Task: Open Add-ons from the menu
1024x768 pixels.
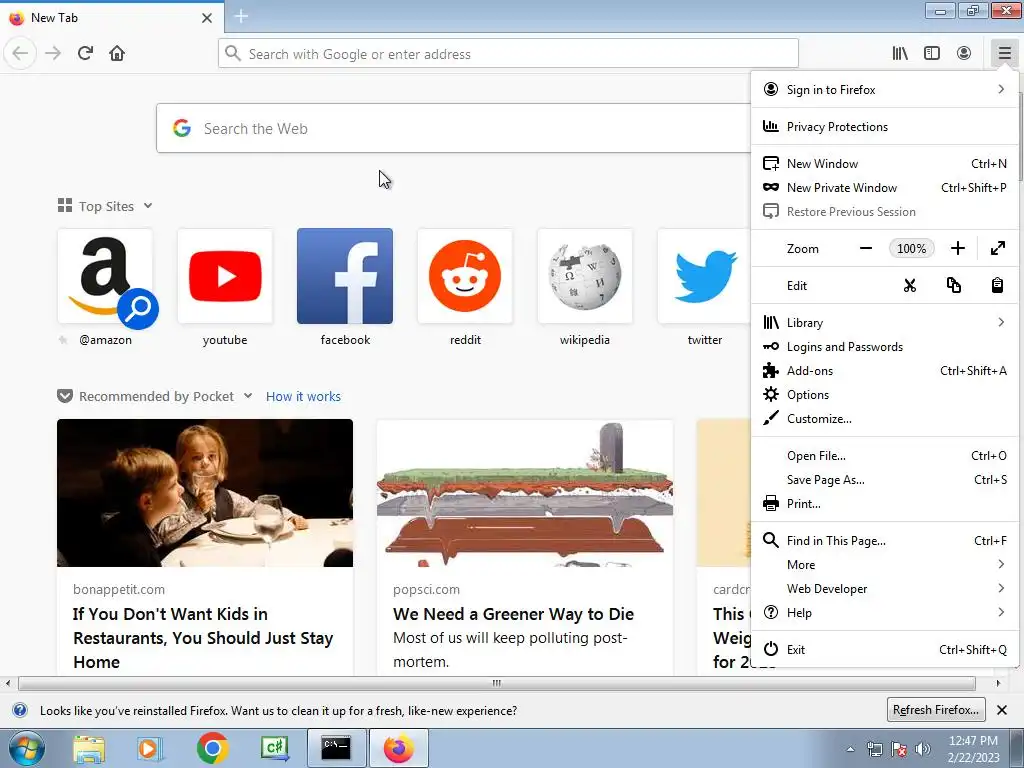Action: [885, 371]
